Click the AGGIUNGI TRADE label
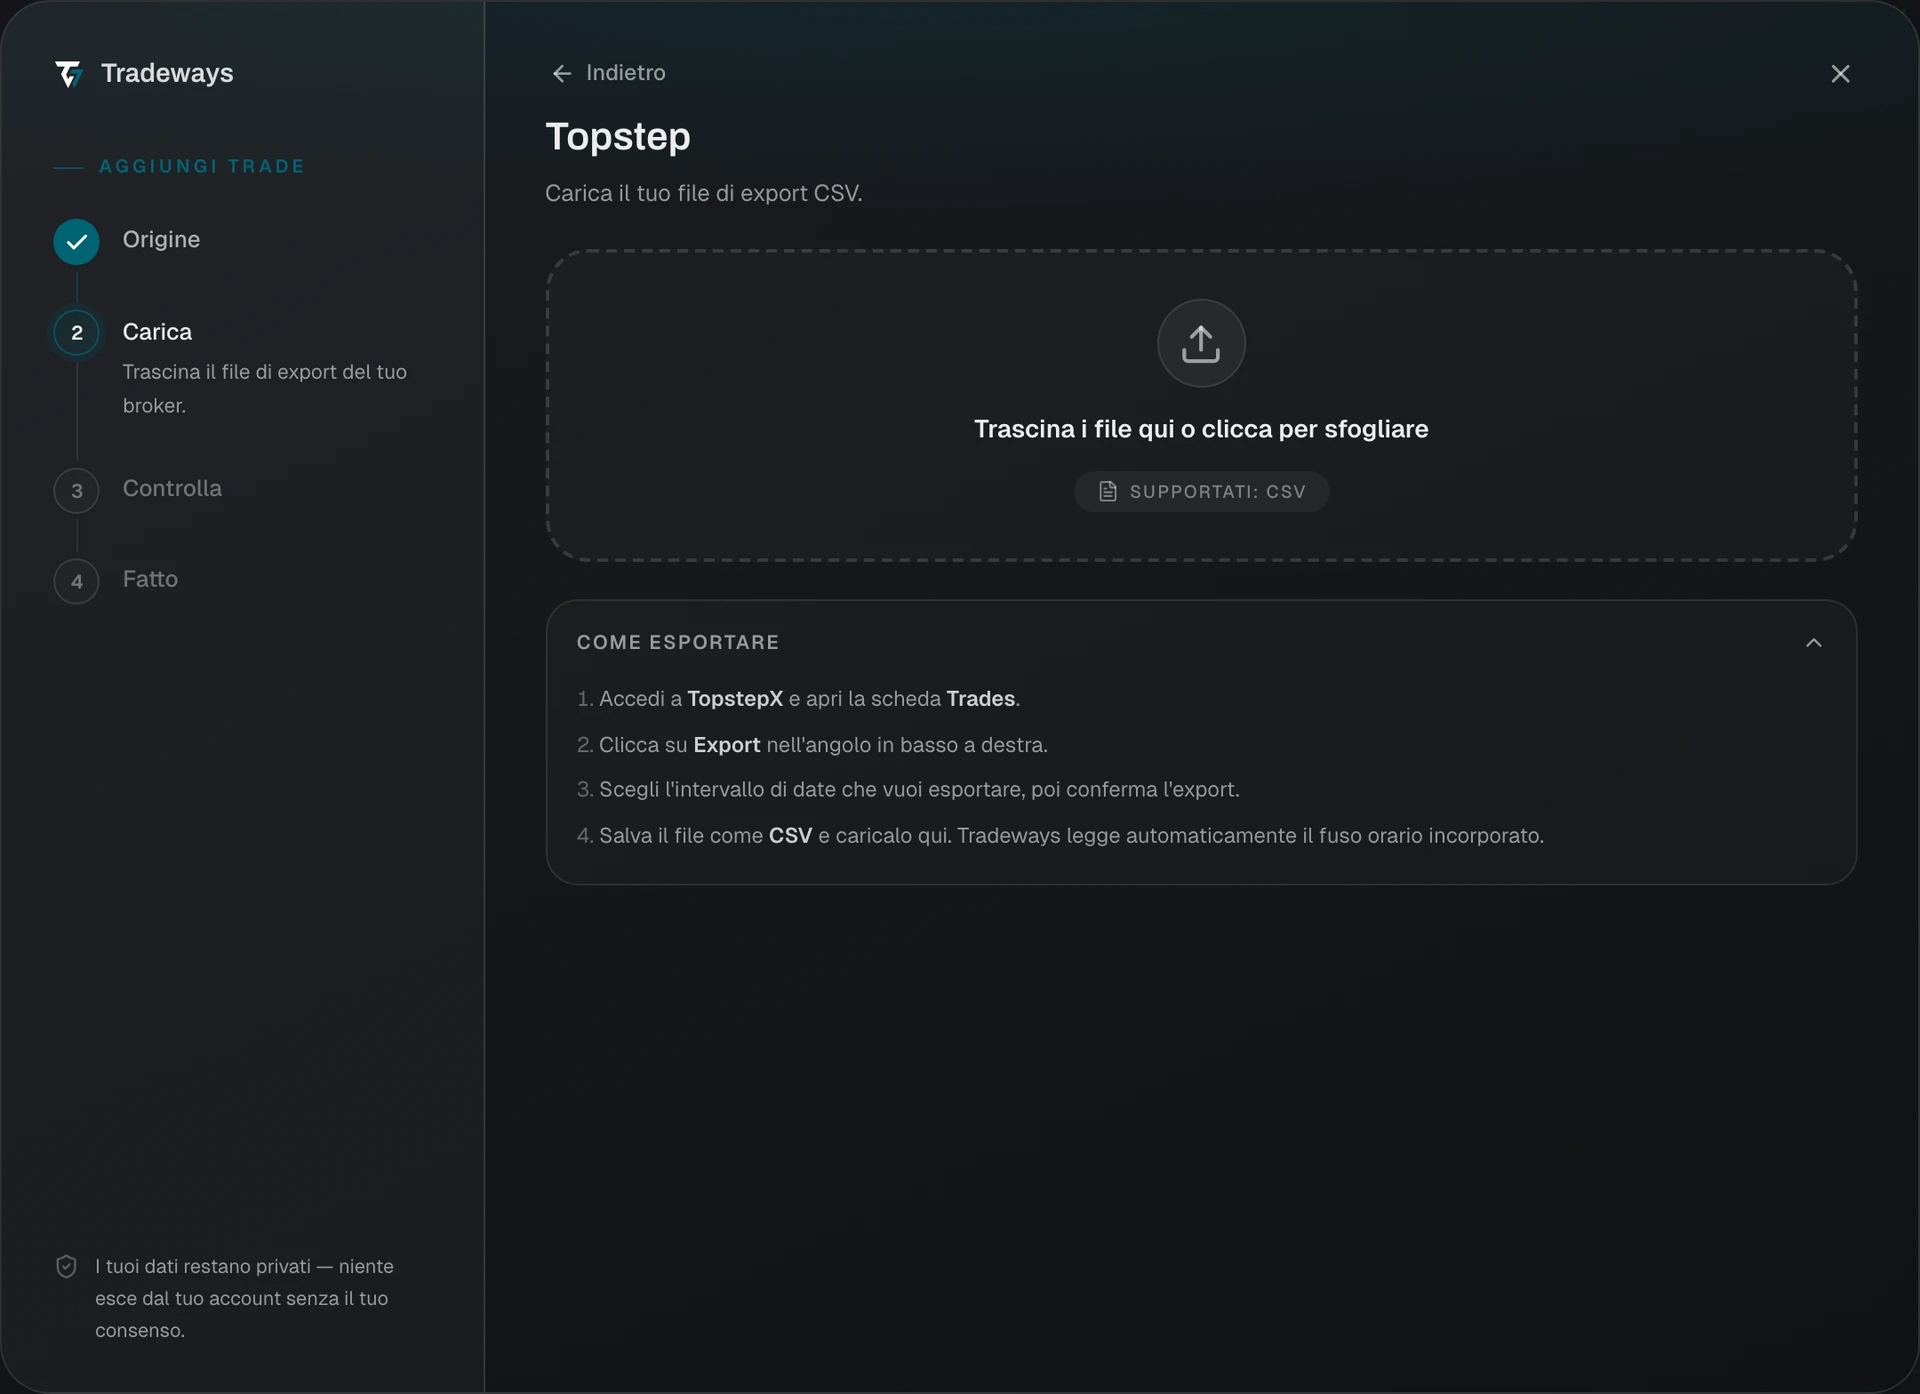The width and height of the screenshot is (1920, 1394). (x=202, y=166)
